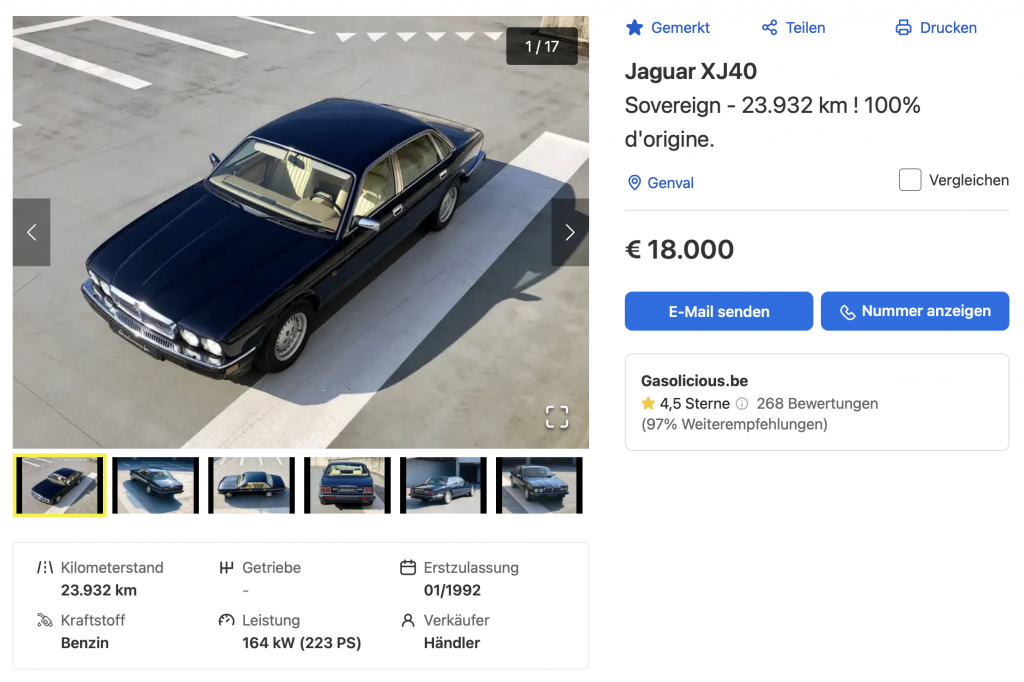
Task: Open the Gasolicious.be dealer link
Action: click(x=694, y=381)
